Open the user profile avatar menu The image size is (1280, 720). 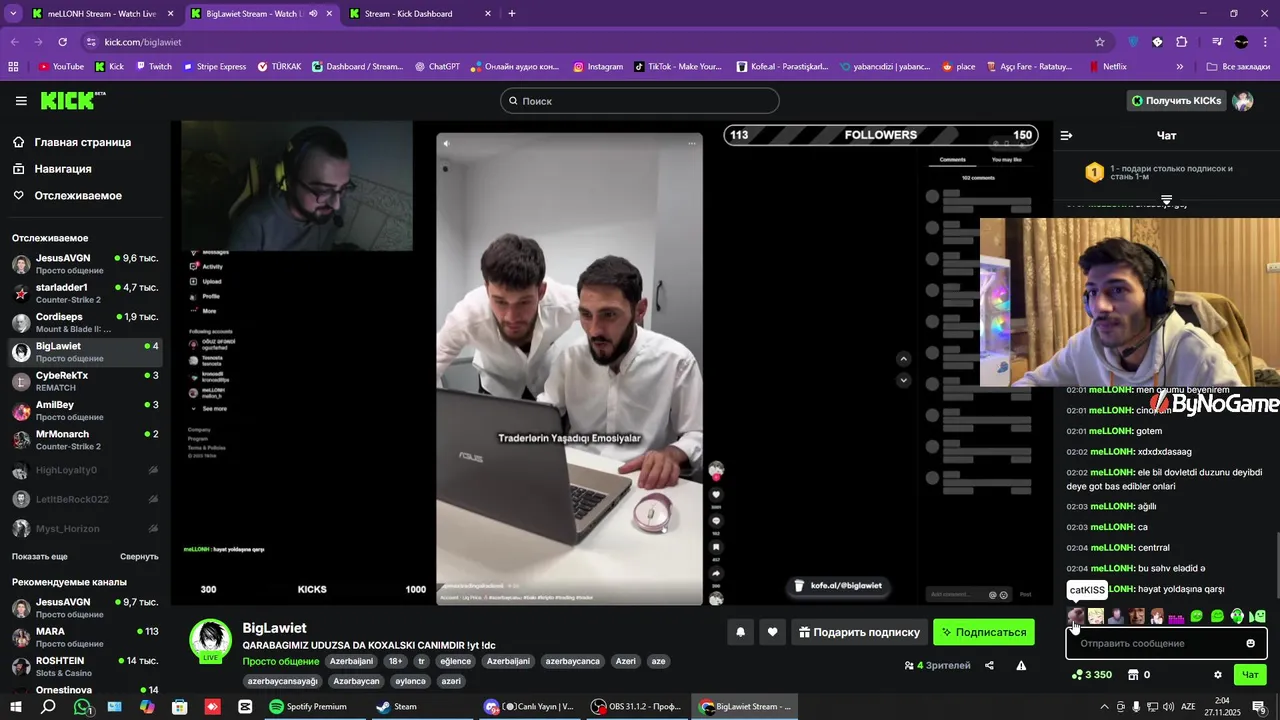1243,101
